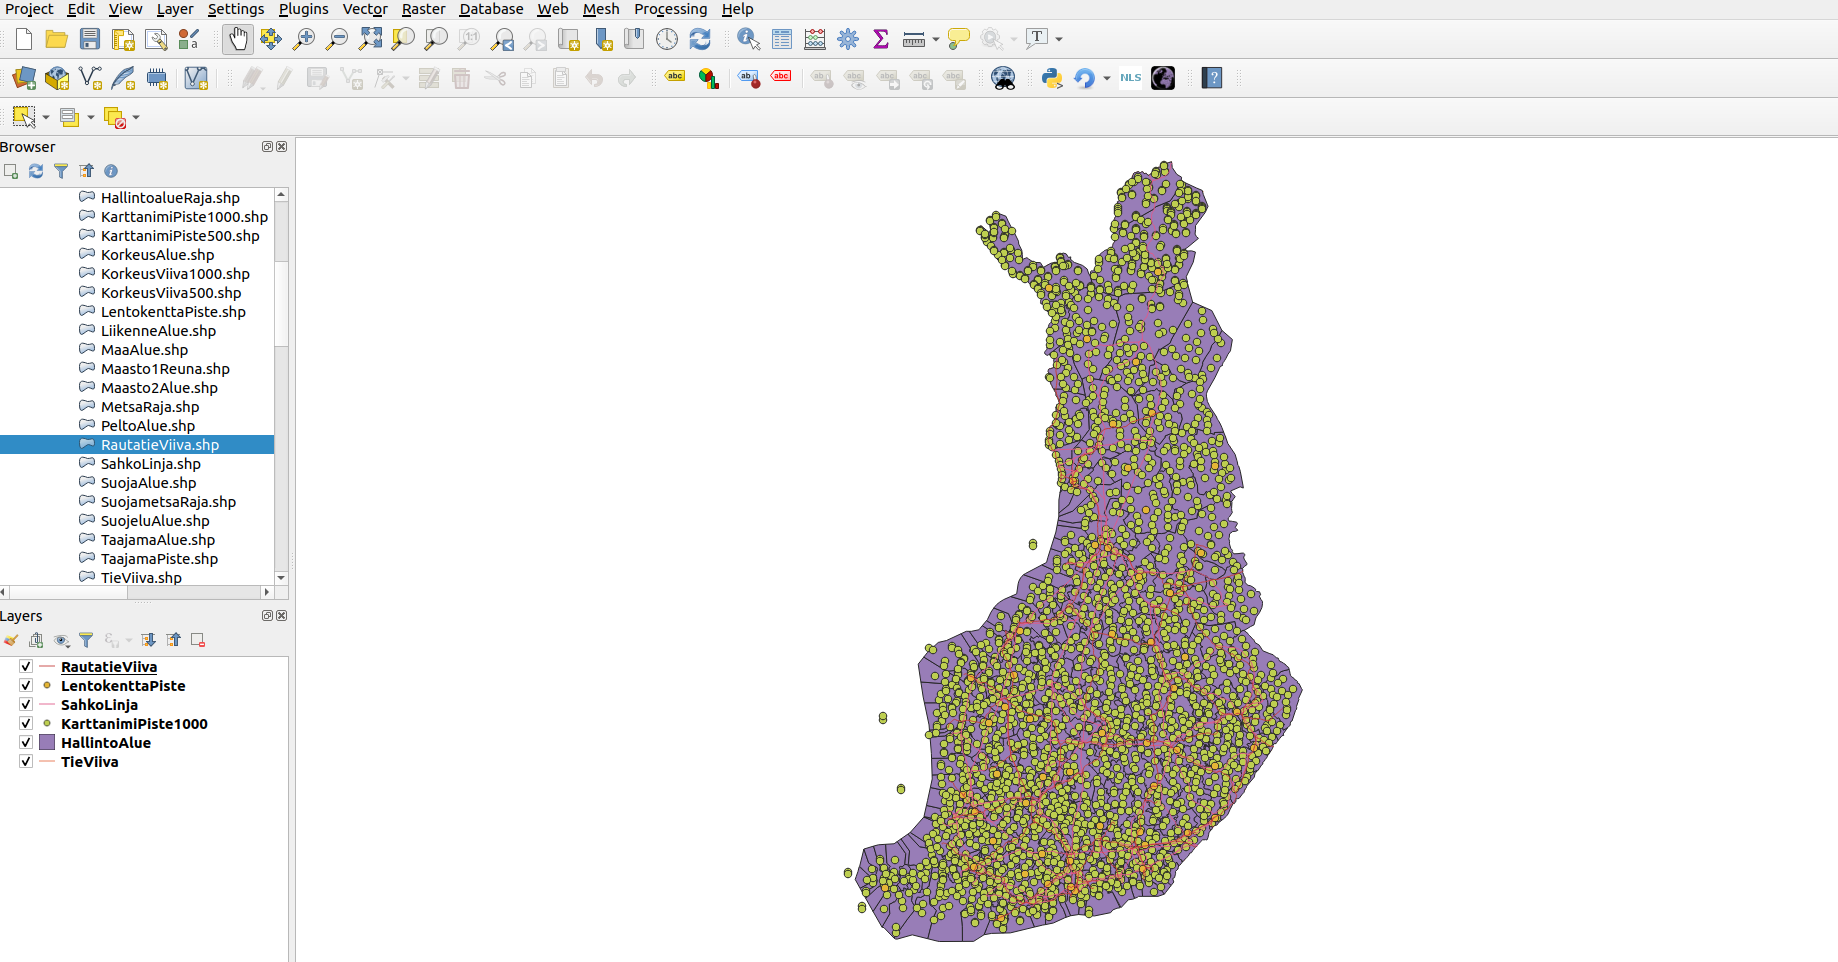Open the Vector menu

(x=364, y=9)
